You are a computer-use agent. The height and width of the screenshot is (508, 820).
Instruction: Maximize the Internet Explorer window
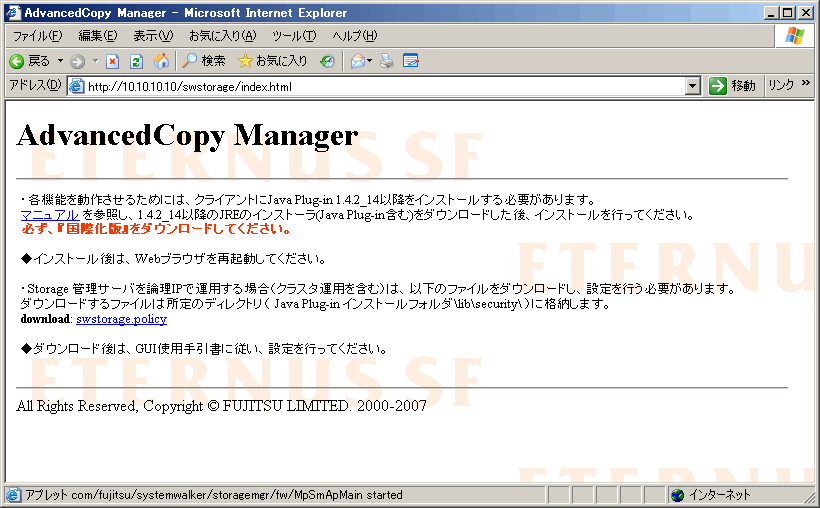787,13
